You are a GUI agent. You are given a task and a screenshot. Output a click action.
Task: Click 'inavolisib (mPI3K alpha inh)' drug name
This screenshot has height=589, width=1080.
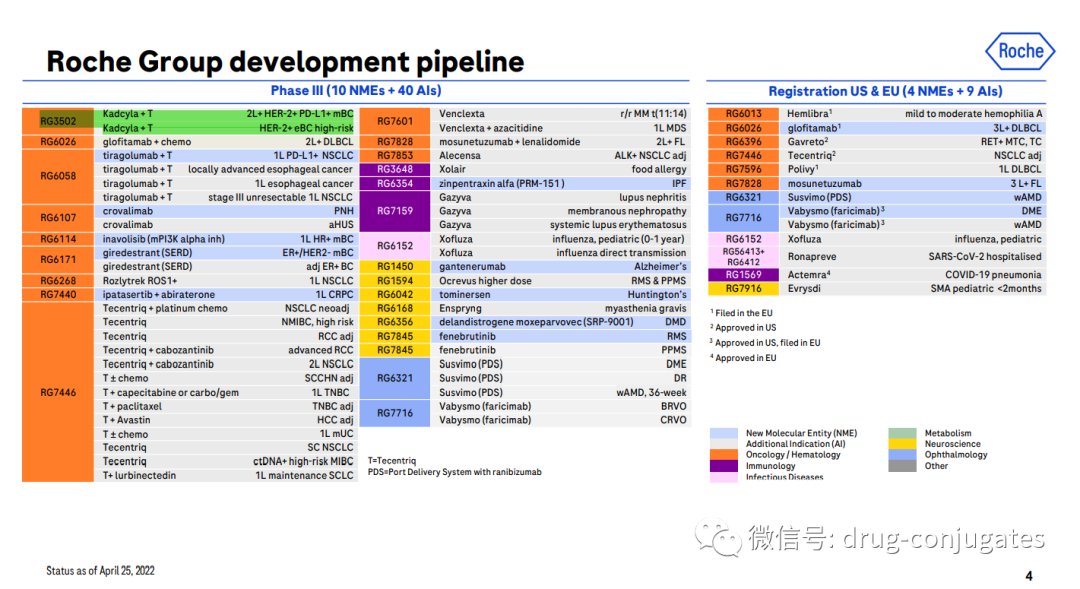(x=164, y=239)
